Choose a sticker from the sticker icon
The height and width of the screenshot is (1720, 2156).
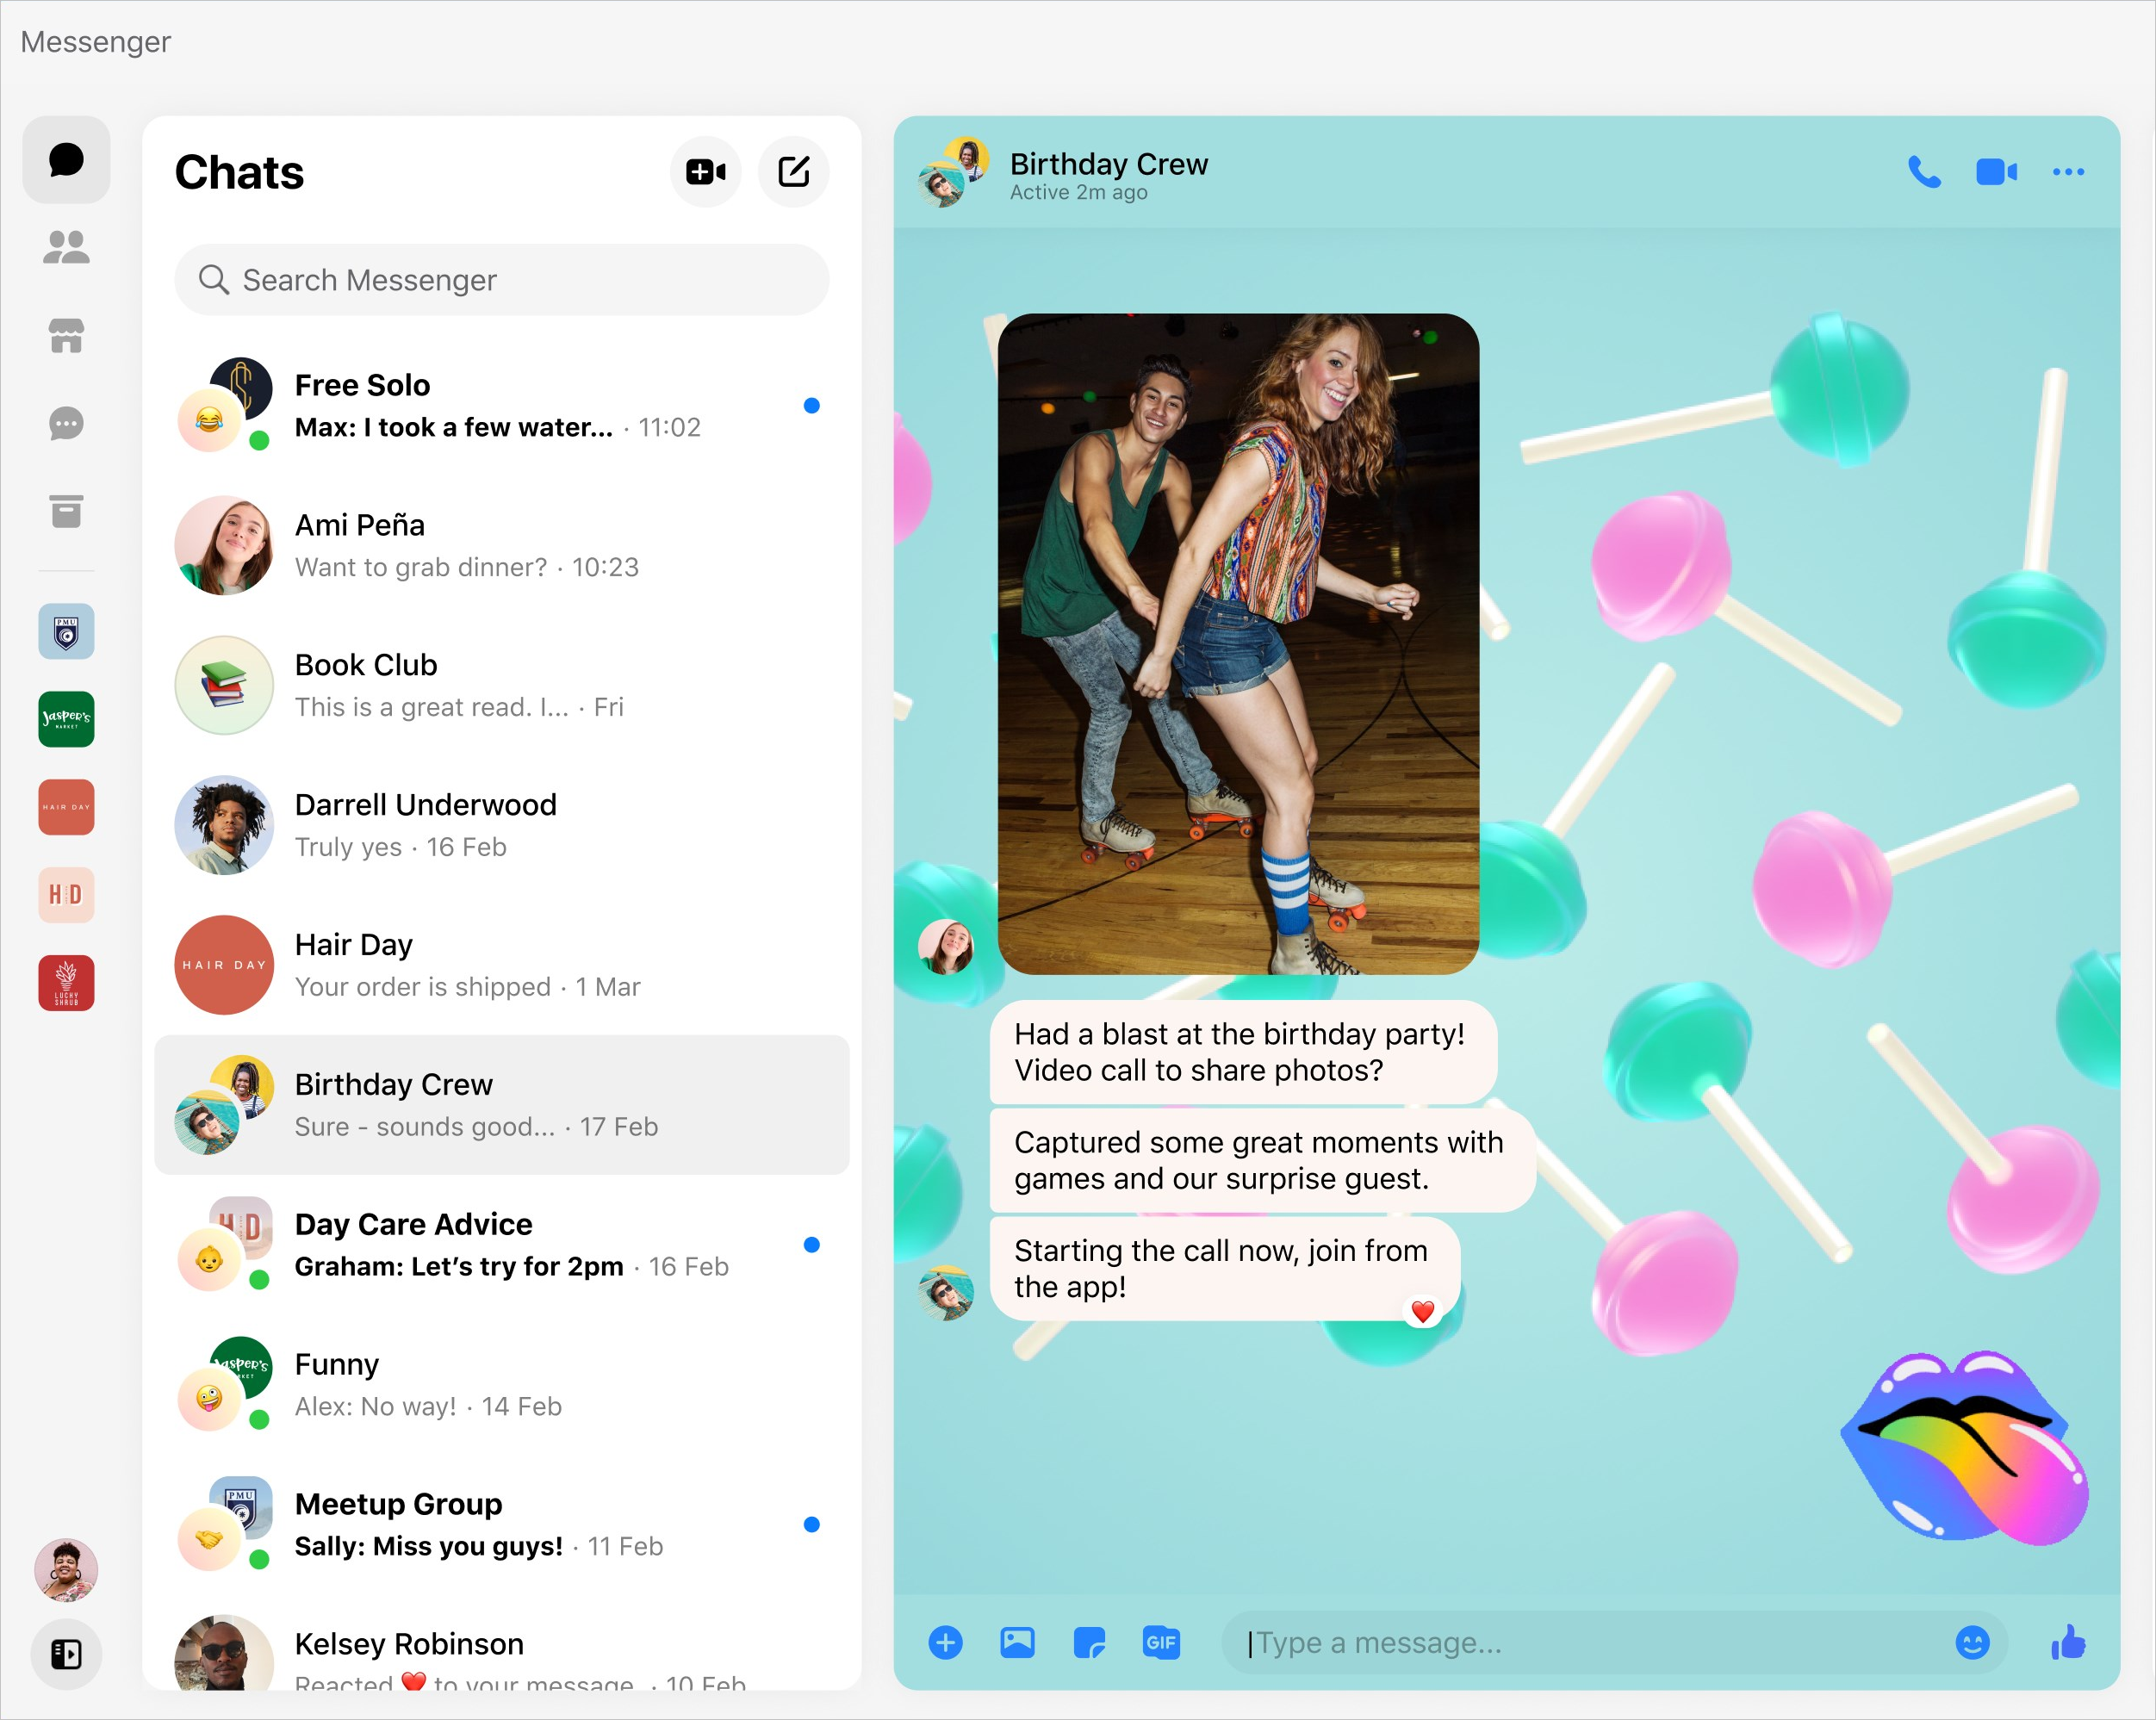coord(1089,1643)
